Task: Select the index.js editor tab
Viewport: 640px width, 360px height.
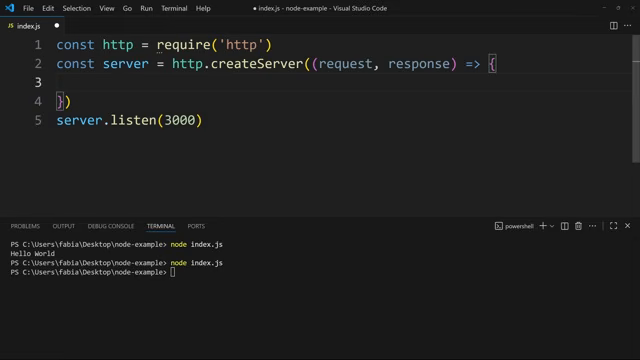Action: pyautogui.click(x=32, y=26)
